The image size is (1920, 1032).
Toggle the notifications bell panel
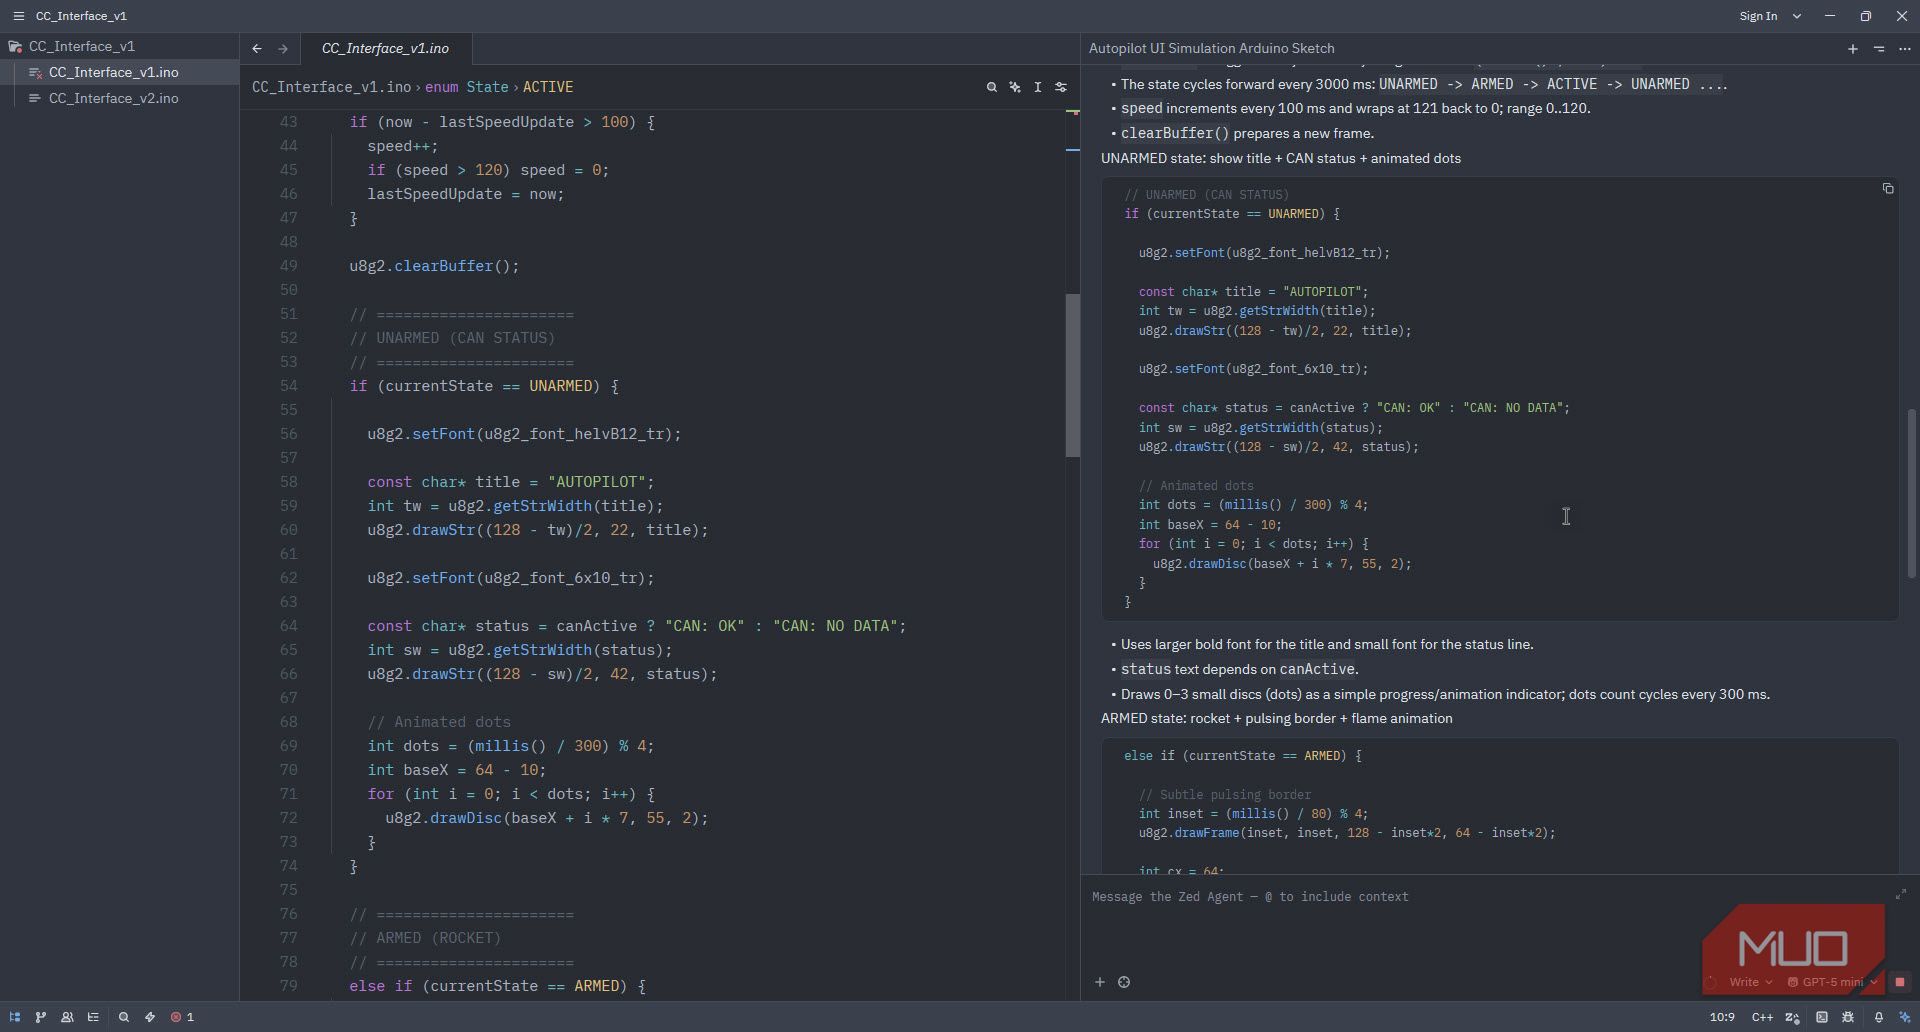(x=1878, y=1017)
